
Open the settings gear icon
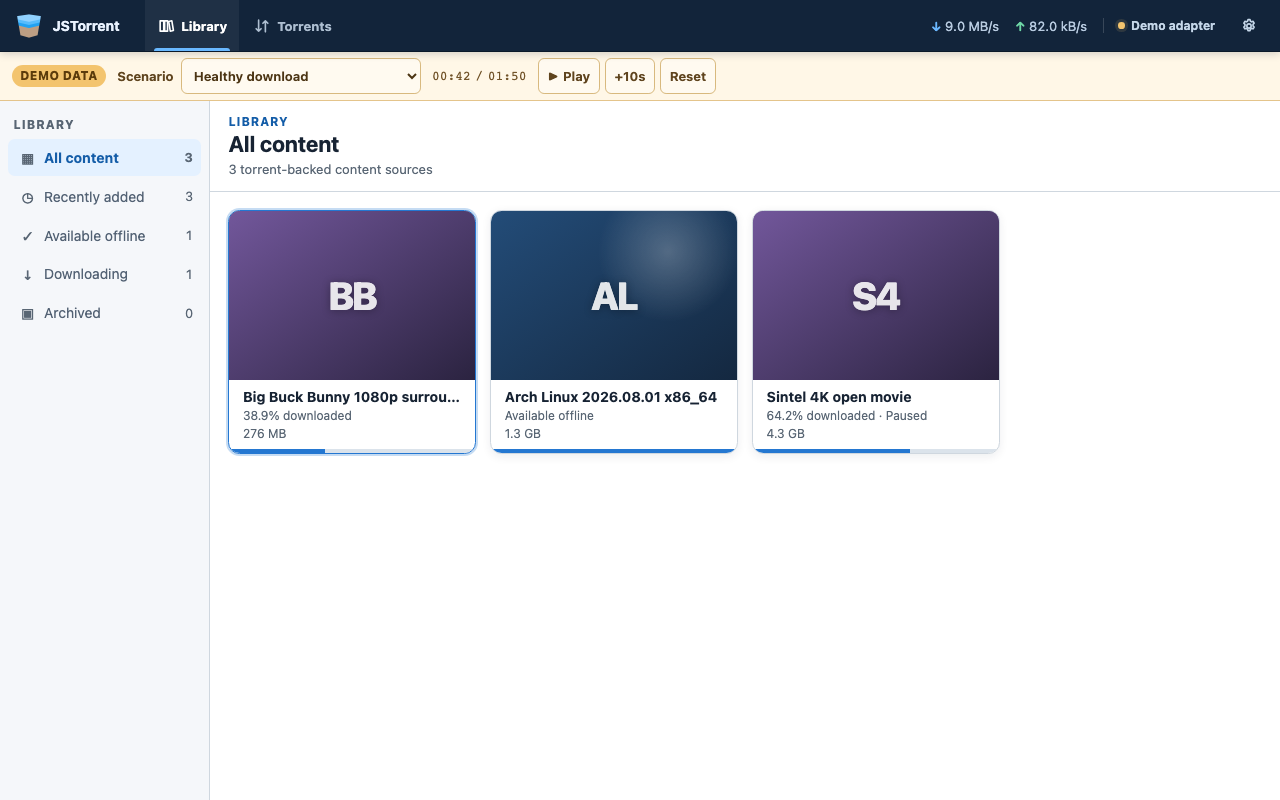click(1249, 26)
